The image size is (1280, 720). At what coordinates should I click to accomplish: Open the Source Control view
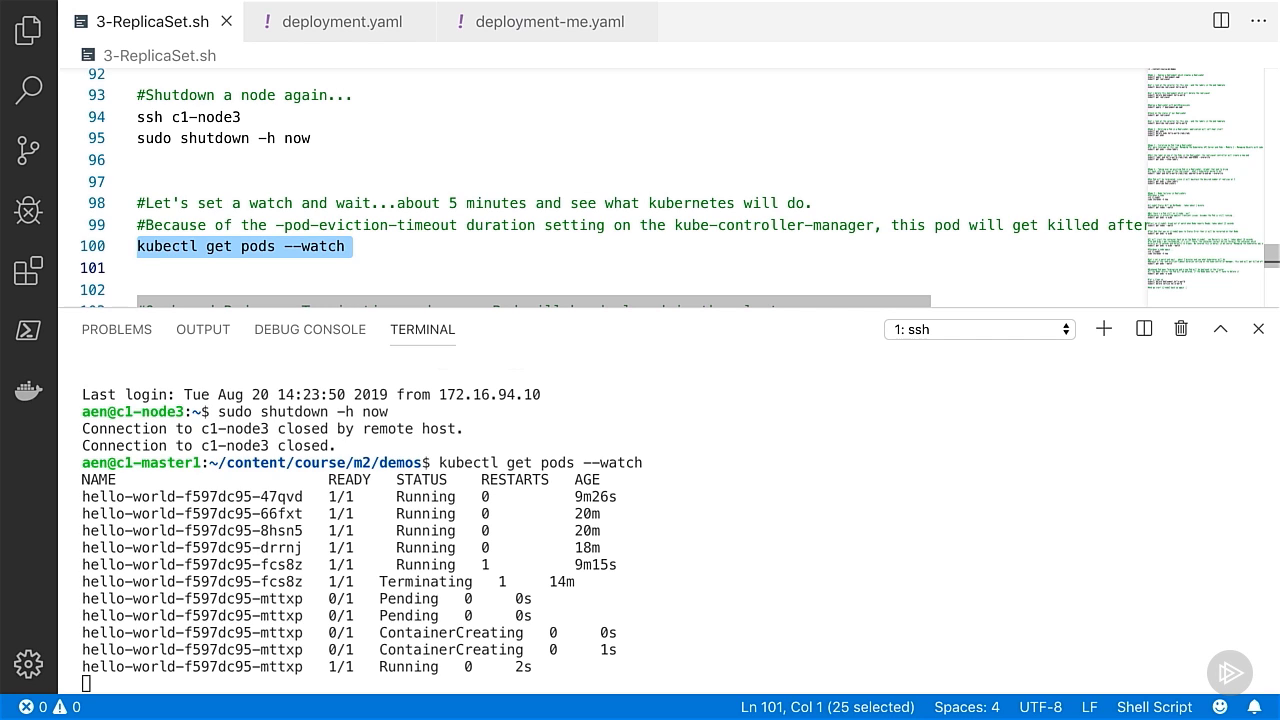tap(28, 151)
